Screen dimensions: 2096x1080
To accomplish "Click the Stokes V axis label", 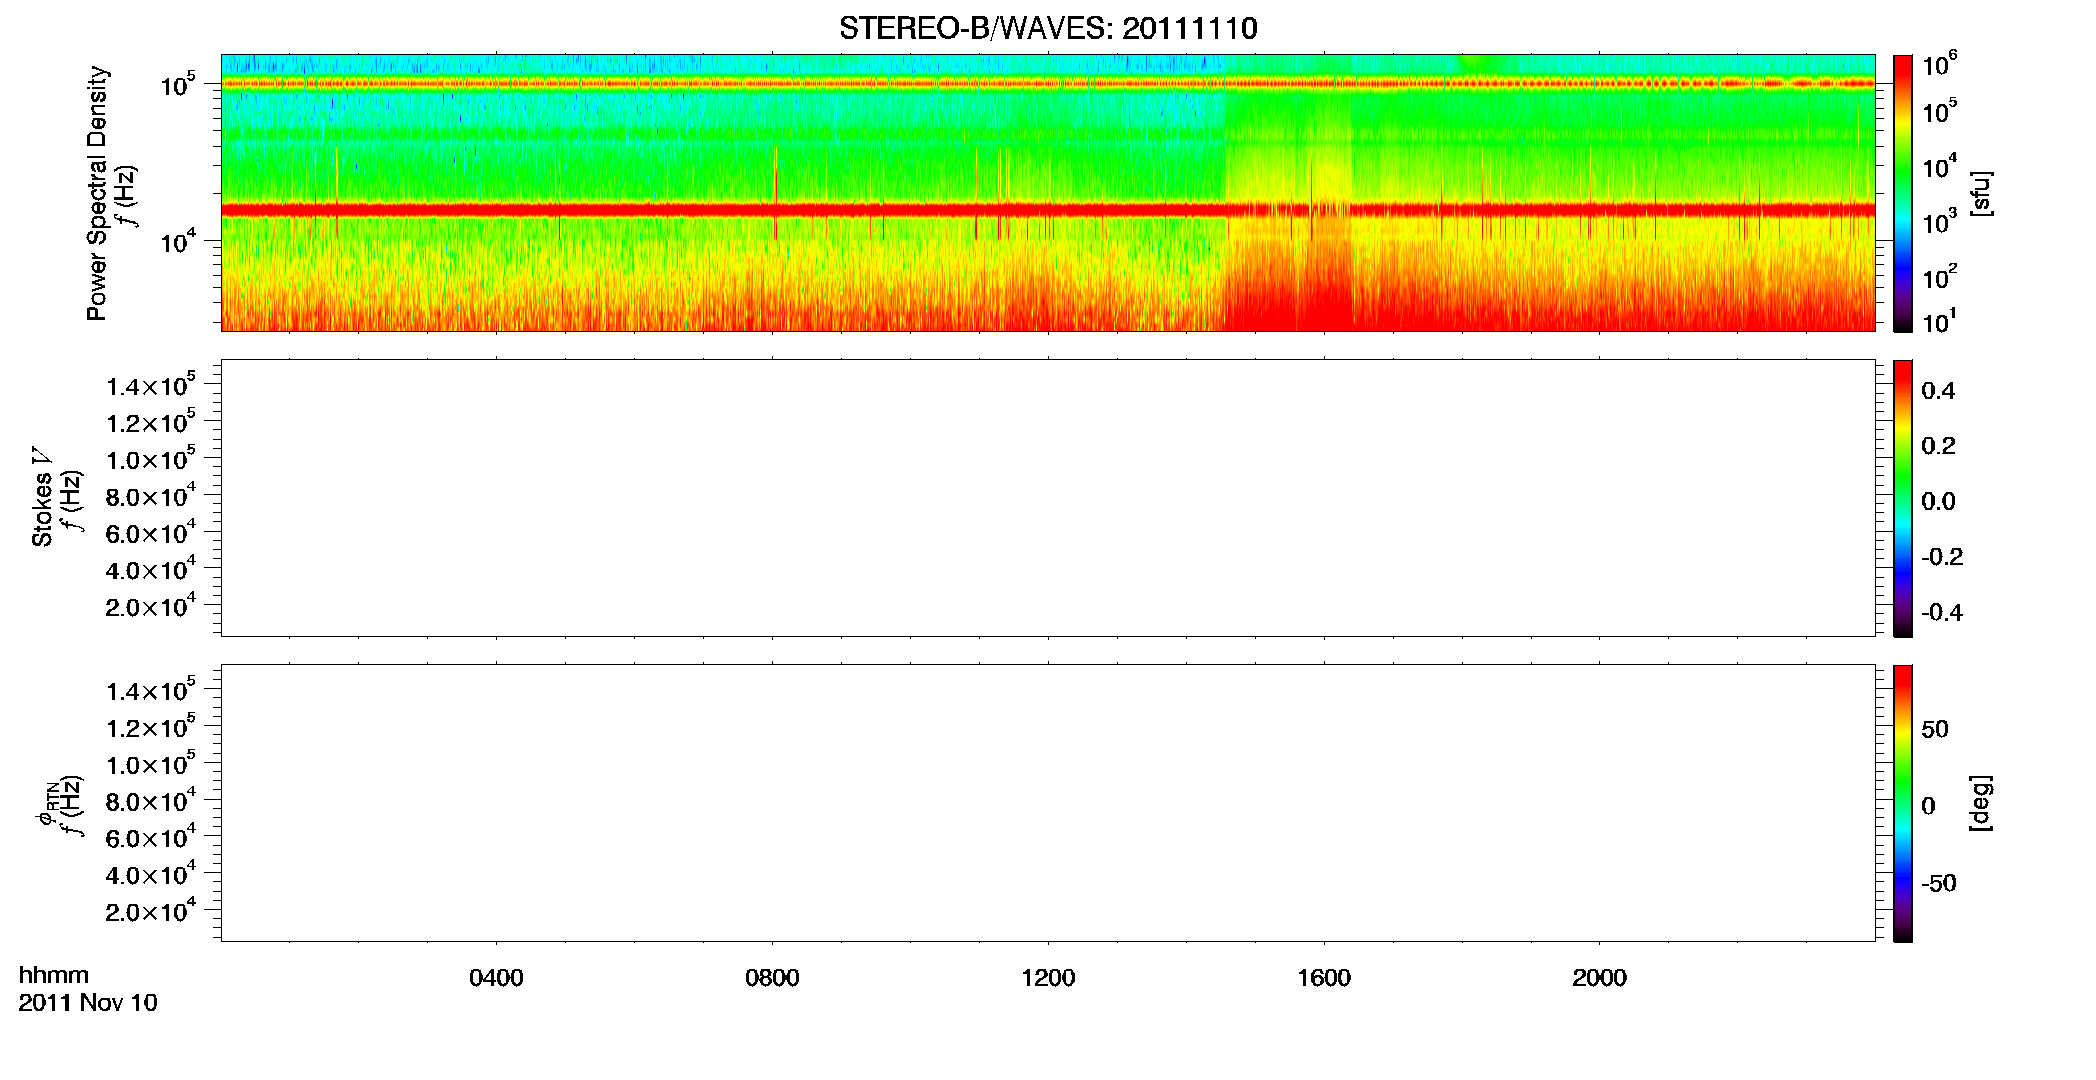I will [42, 497].
